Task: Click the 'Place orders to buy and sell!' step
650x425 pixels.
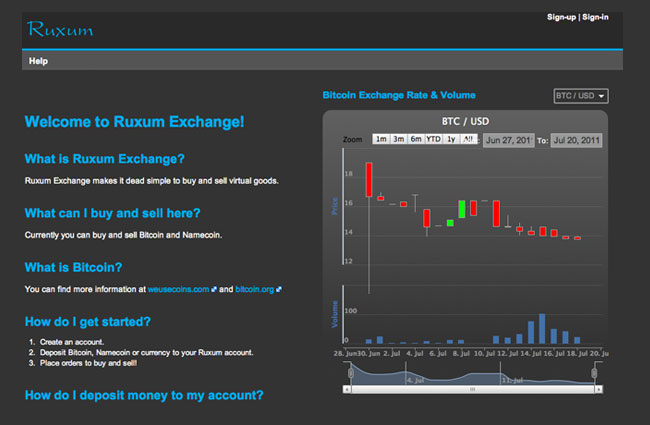Action: click(88, 363)
